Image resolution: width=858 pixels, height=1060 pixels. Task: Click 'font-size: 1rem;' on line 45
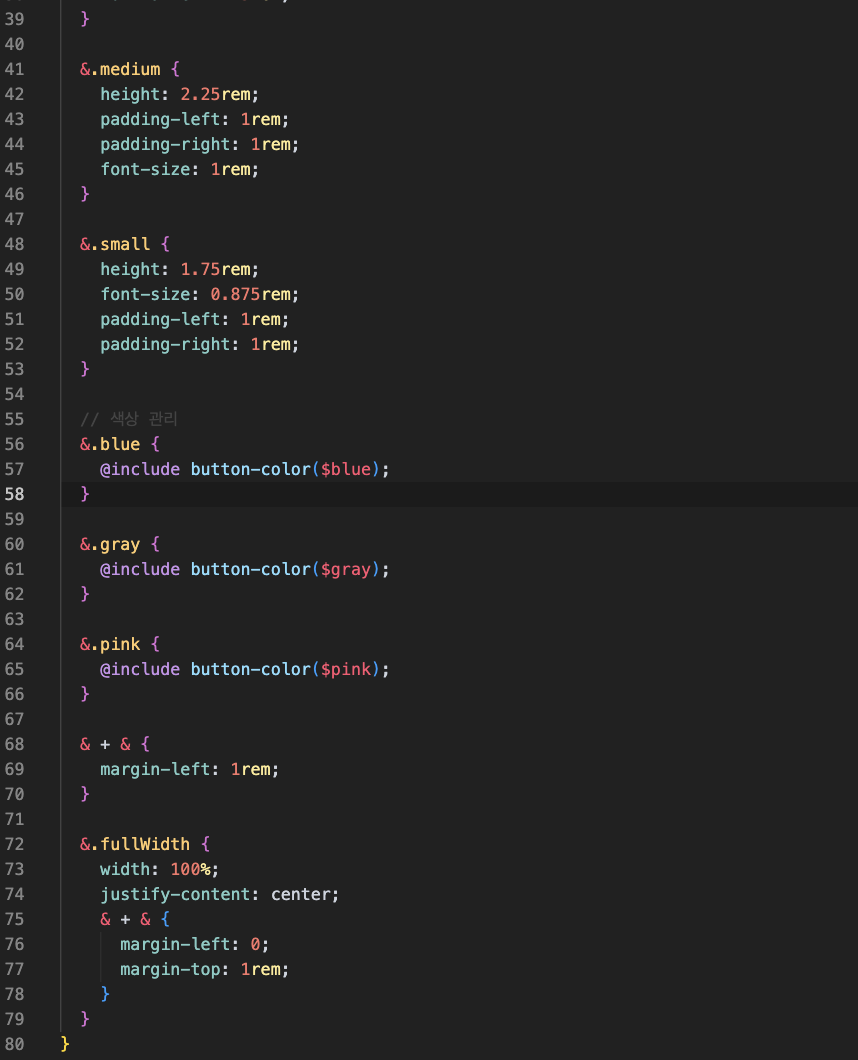click(x=179, y=169)
